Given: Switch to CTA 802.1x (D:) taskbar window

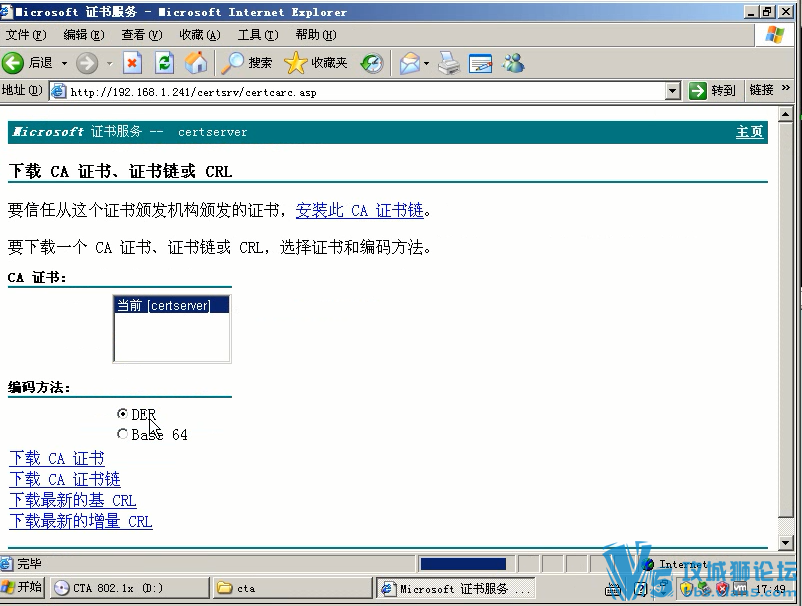Looking at the screenshot, I should 130,588.
